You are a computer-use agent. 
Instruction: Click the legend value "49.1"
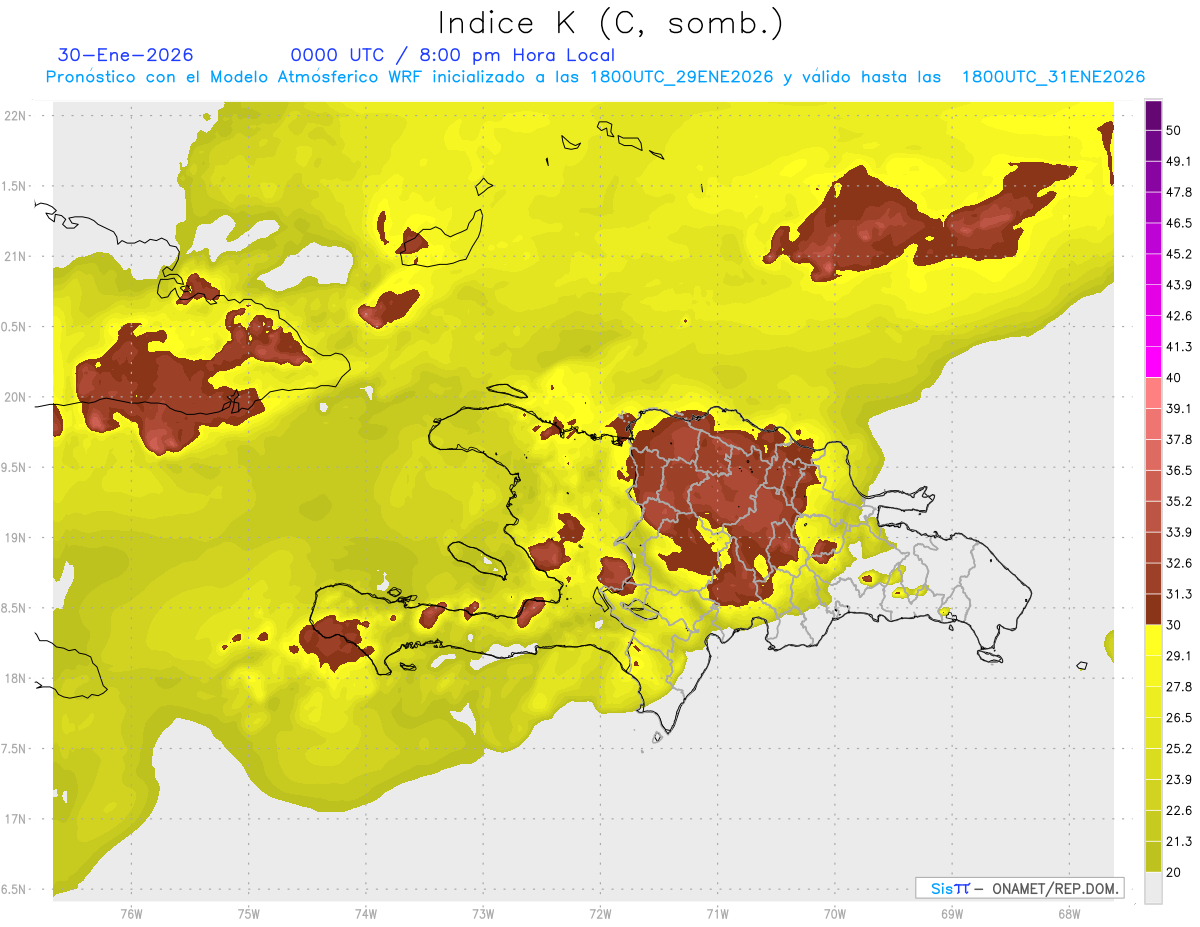point(1179,161)
